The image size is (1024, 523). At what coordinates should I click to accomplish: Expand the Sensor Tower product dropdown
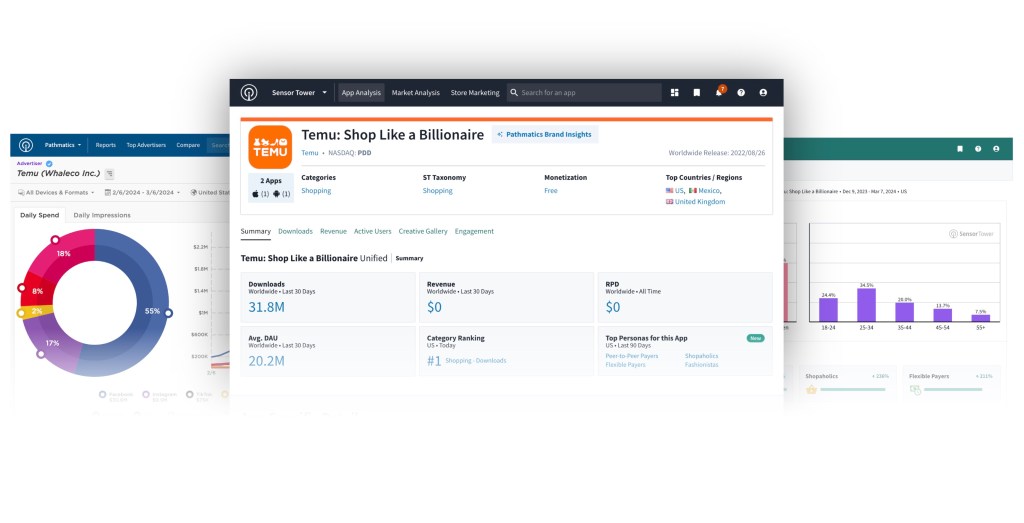[x=298, y=93]
